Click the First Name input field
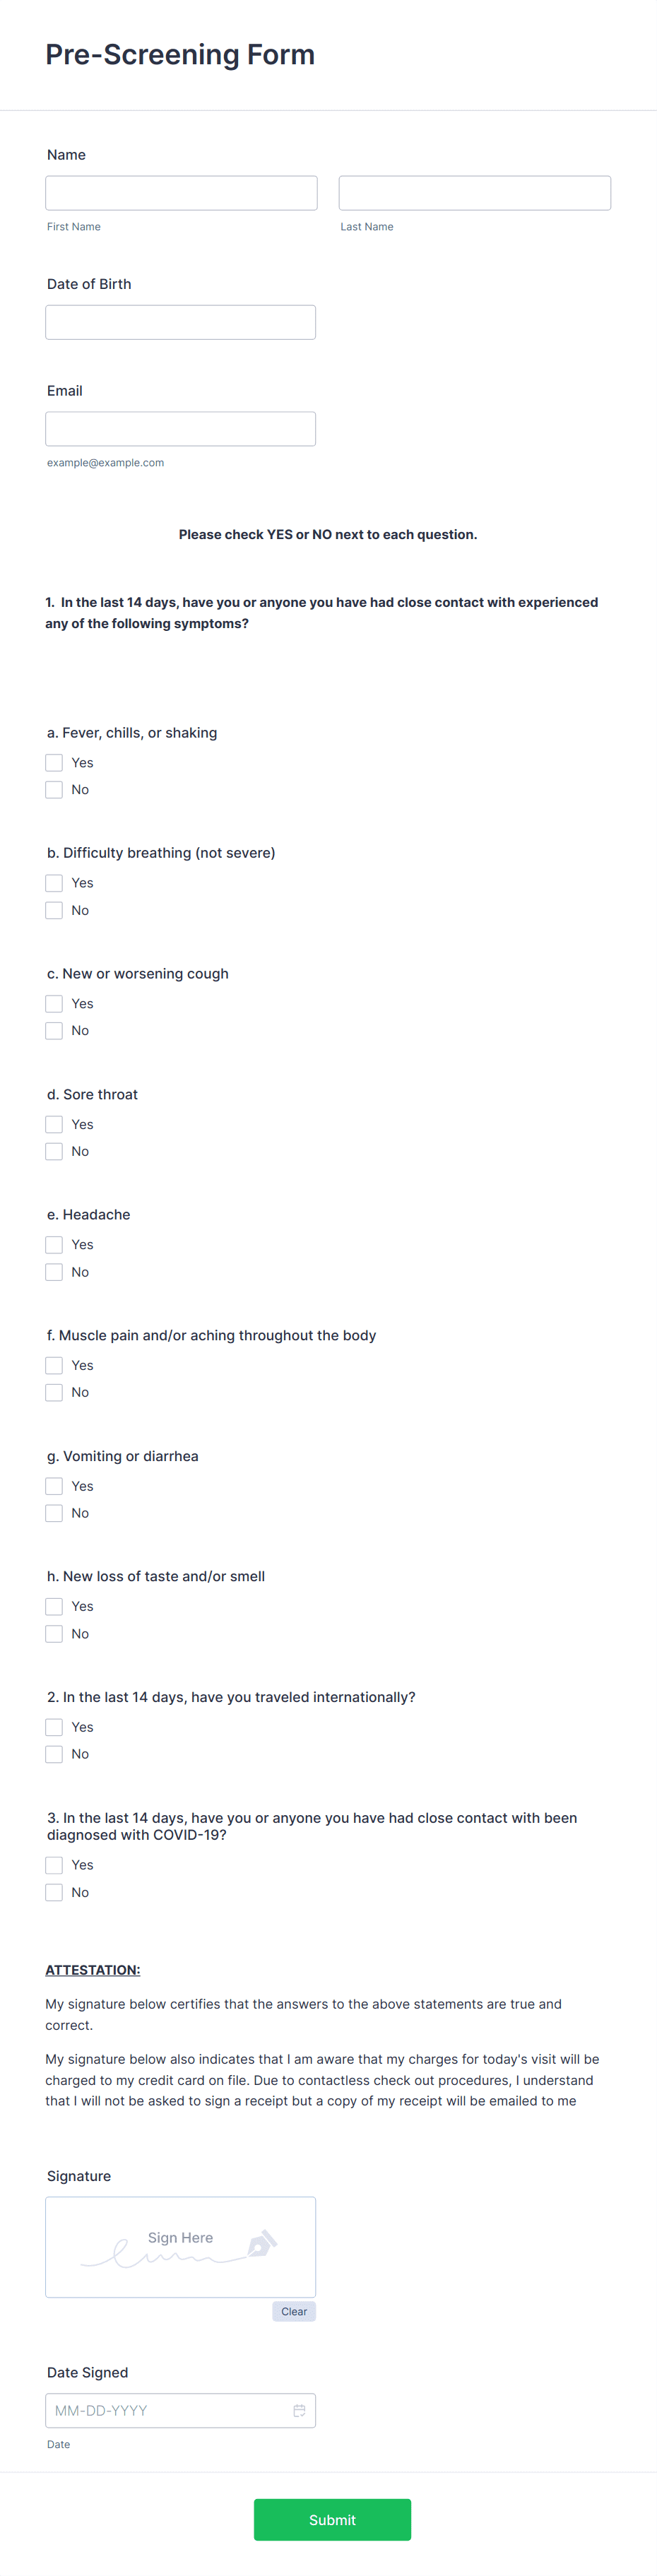This screenshot has height=2576, width=657. (x=181, y=193)
